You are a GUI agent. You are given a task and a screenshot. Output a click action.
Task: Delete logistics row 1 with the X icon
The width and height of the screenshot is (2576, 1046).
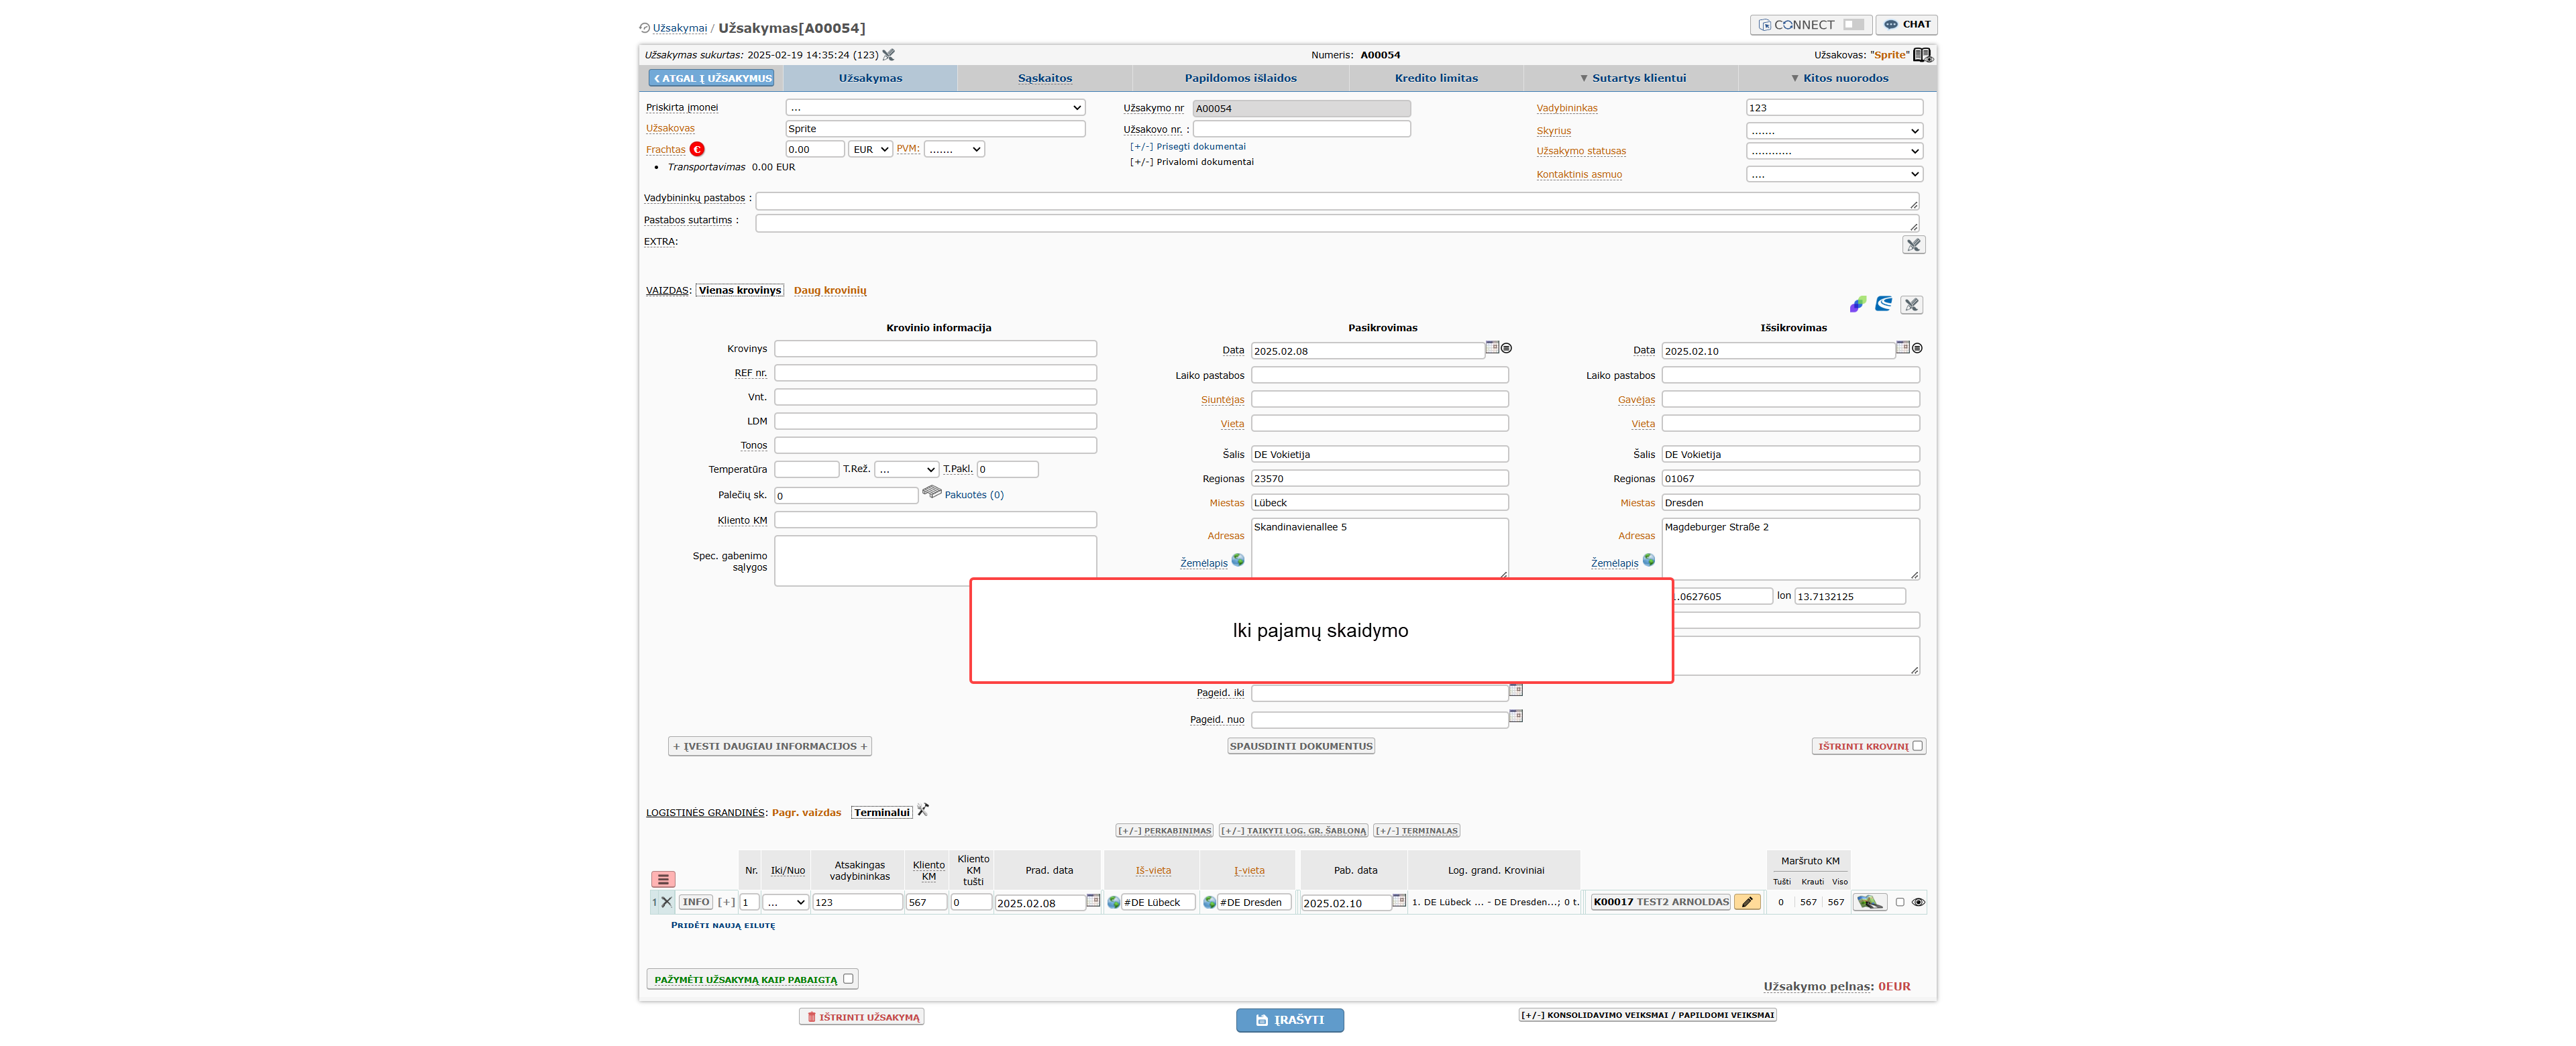coord(667,902)
